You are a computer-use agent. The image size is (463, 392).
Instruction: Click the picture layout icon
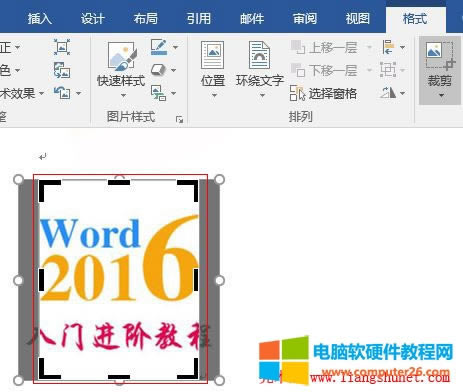[158, 93]
